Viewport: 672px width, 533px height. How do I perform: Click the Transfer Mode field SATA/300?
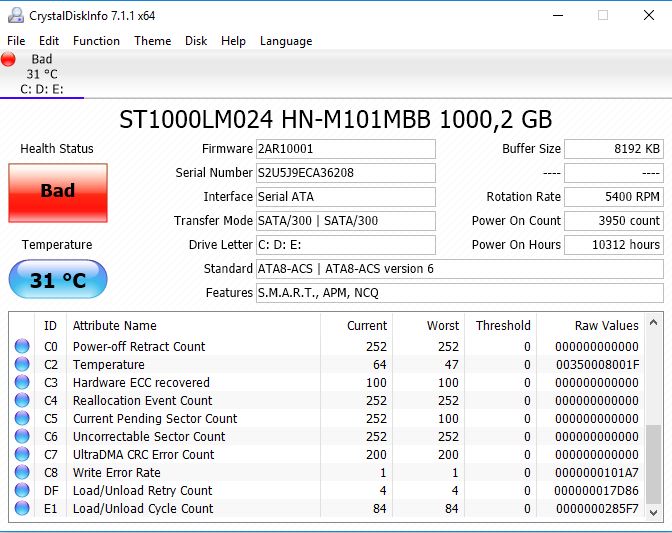[x=346, y=221]
